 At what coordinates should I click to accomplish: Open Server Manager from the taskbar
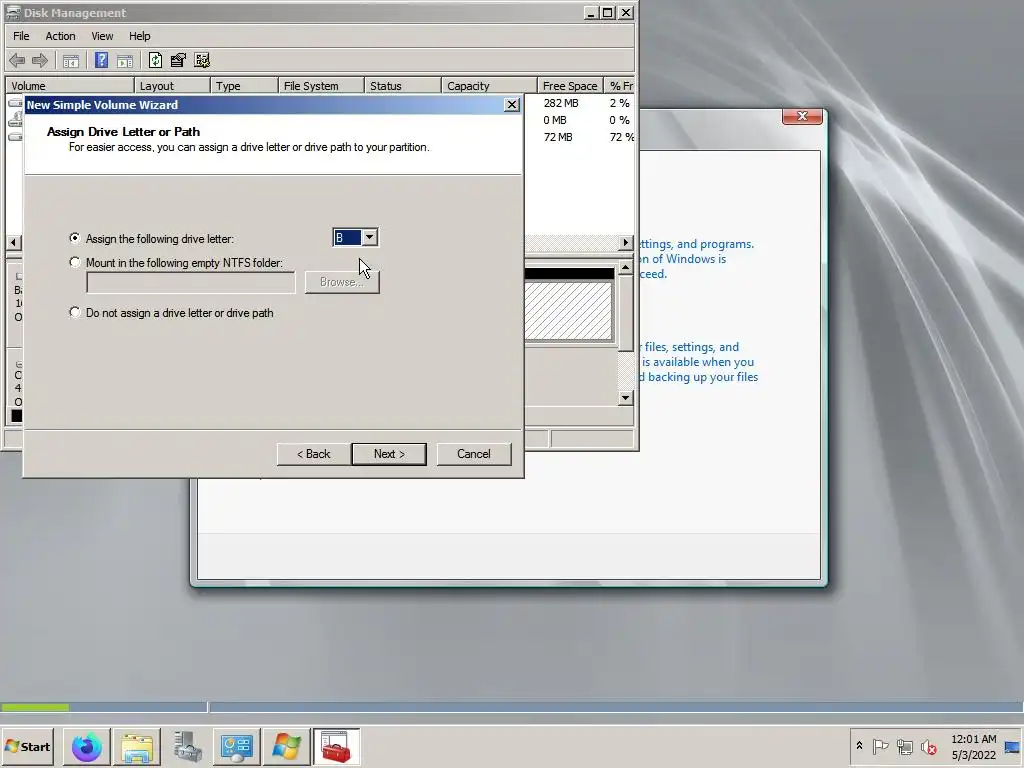point(187,746)
